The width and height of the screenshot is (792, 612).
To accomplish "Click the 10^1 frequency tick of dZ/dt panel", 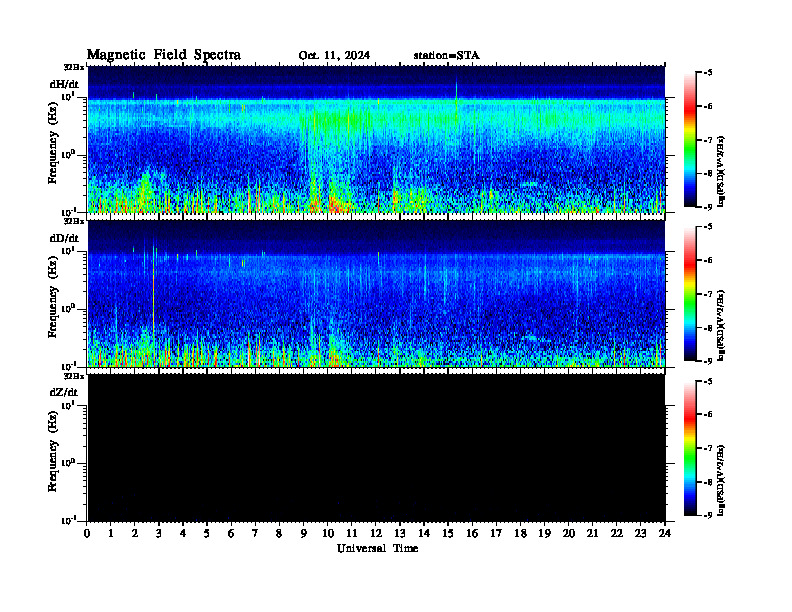I will (x=68, y=405).
